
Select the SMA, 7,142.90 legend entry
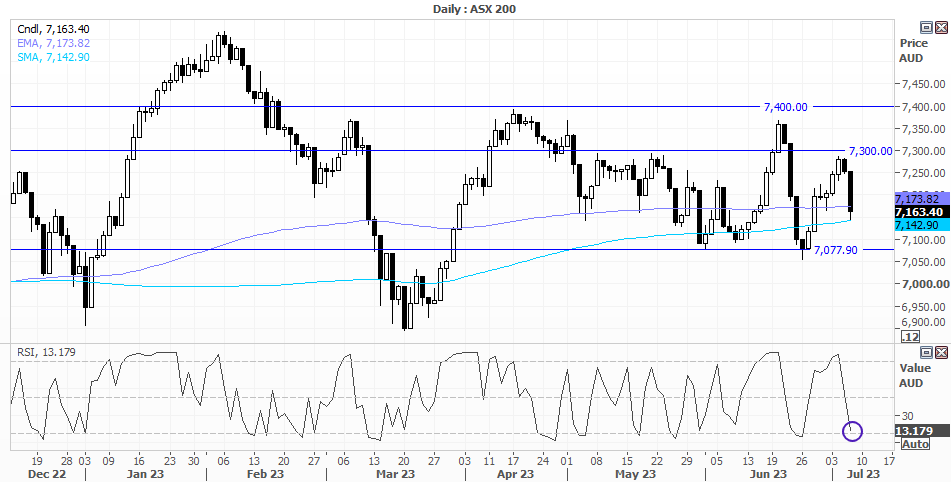click(x=53, y=57)
